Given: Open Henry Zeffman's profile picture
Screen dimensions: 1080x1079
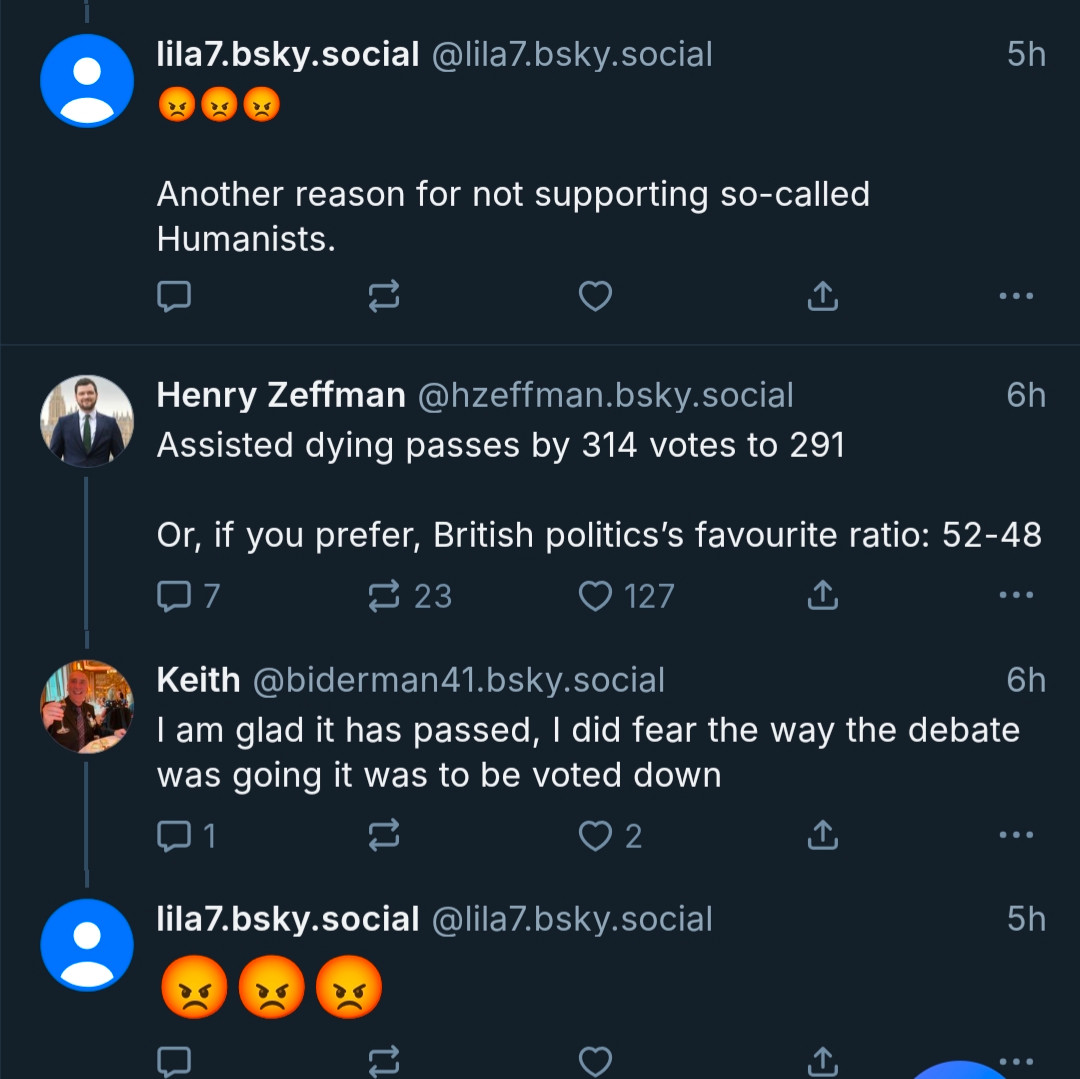Looking at the screenshot, I should click(x=87, y=421).
